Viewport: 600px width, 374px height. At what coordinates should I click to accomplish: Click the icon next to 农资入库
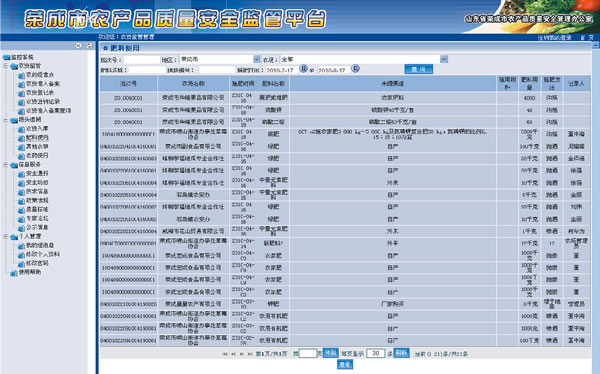[x=21, y=129]
